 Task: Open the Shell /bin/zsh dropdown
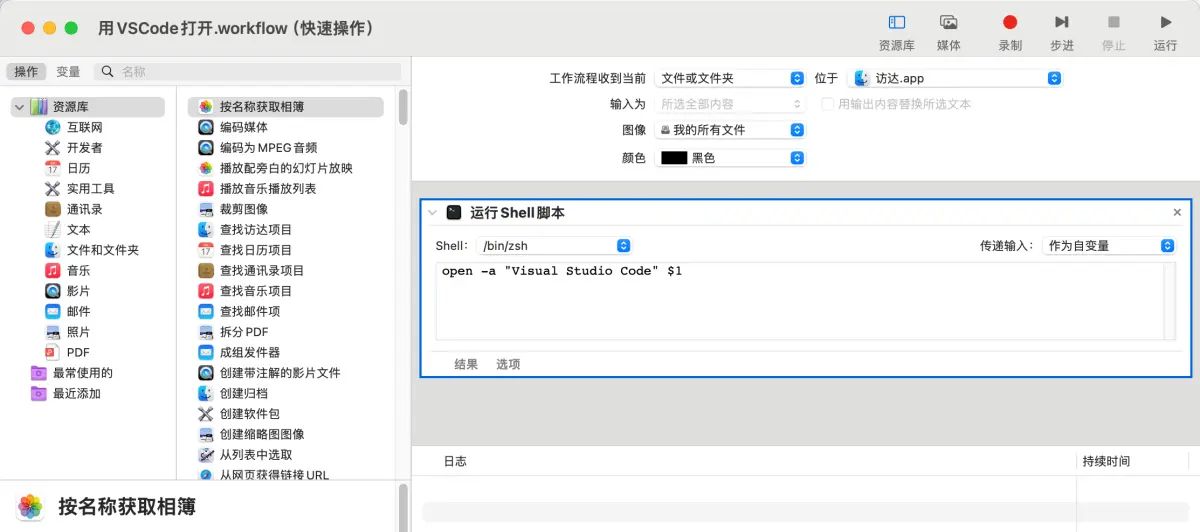(554, 246)
